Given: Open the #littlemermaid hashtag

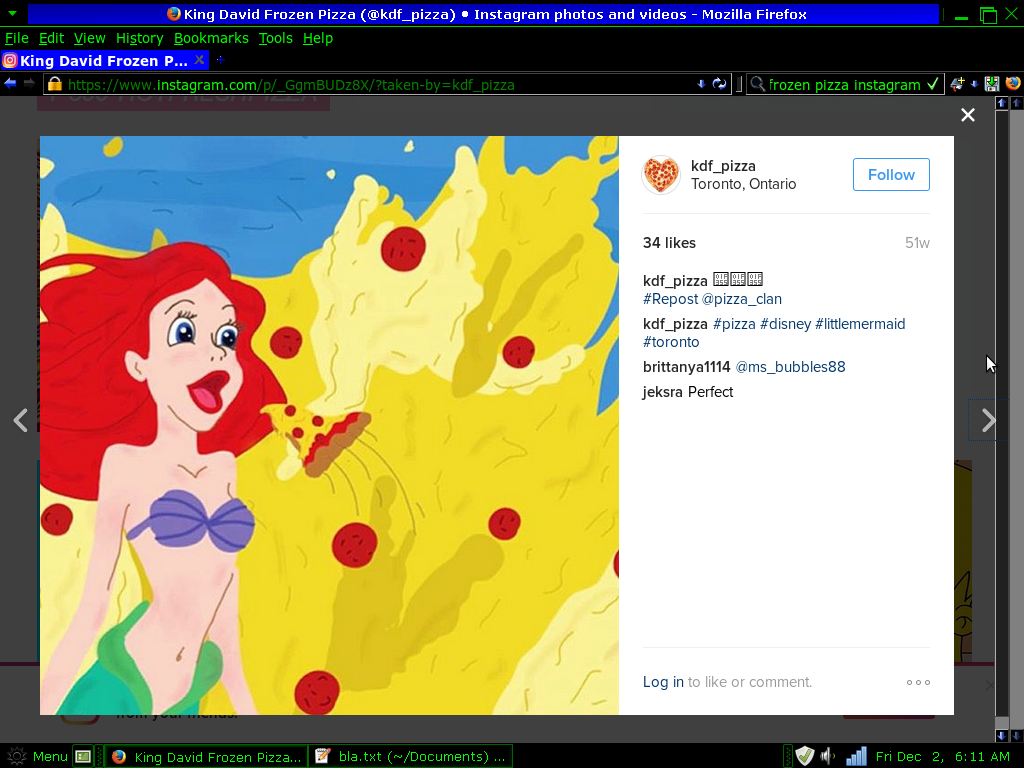Looking at the screenshot, I should coord(859,324).
